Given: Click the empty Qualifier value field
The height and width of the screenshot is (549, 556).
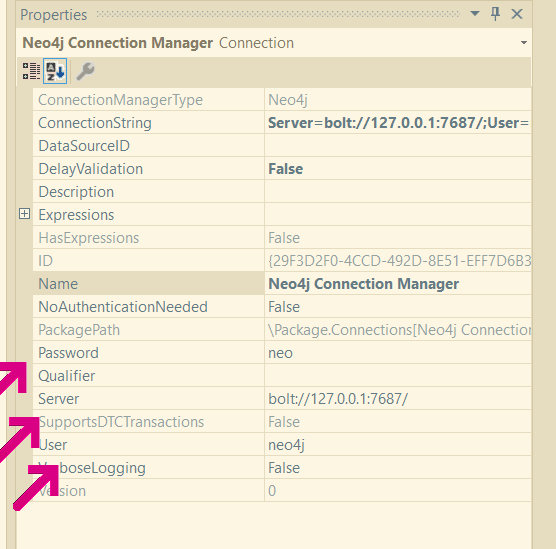Looking at the screenshot, I should point(398,376).
